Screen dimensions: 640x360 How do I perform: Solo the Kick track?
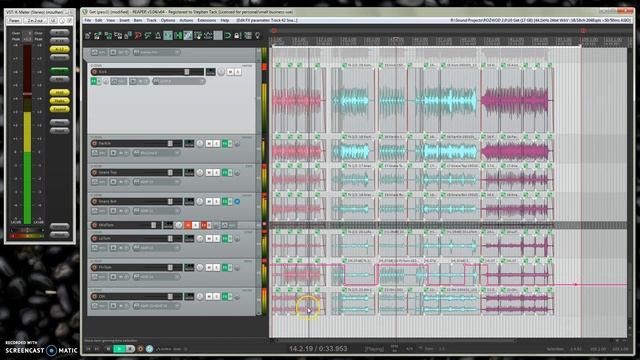point(238,72)
